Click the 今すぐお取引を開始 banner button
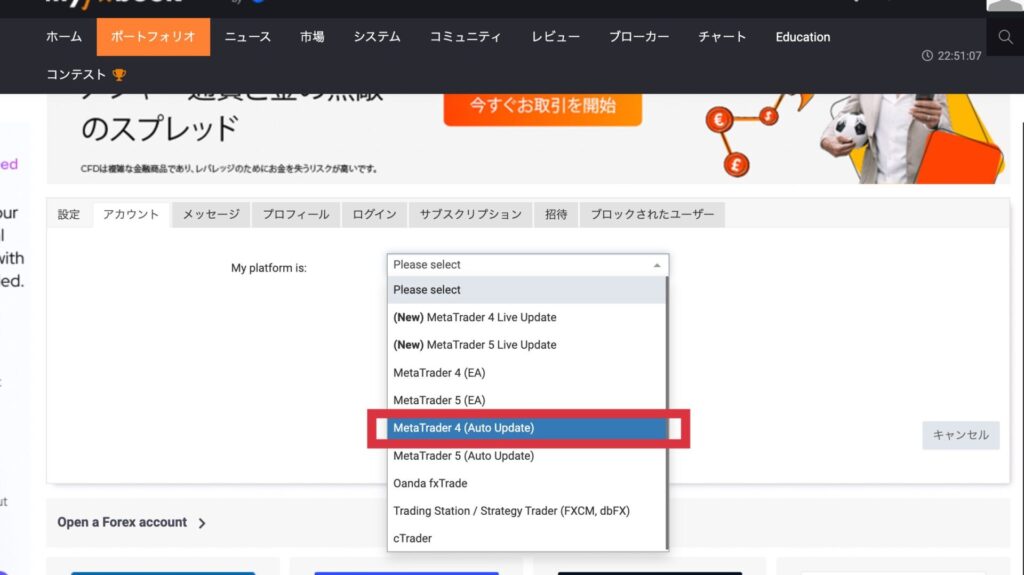This screenshot has height=575, width=1024. (543, 107)
